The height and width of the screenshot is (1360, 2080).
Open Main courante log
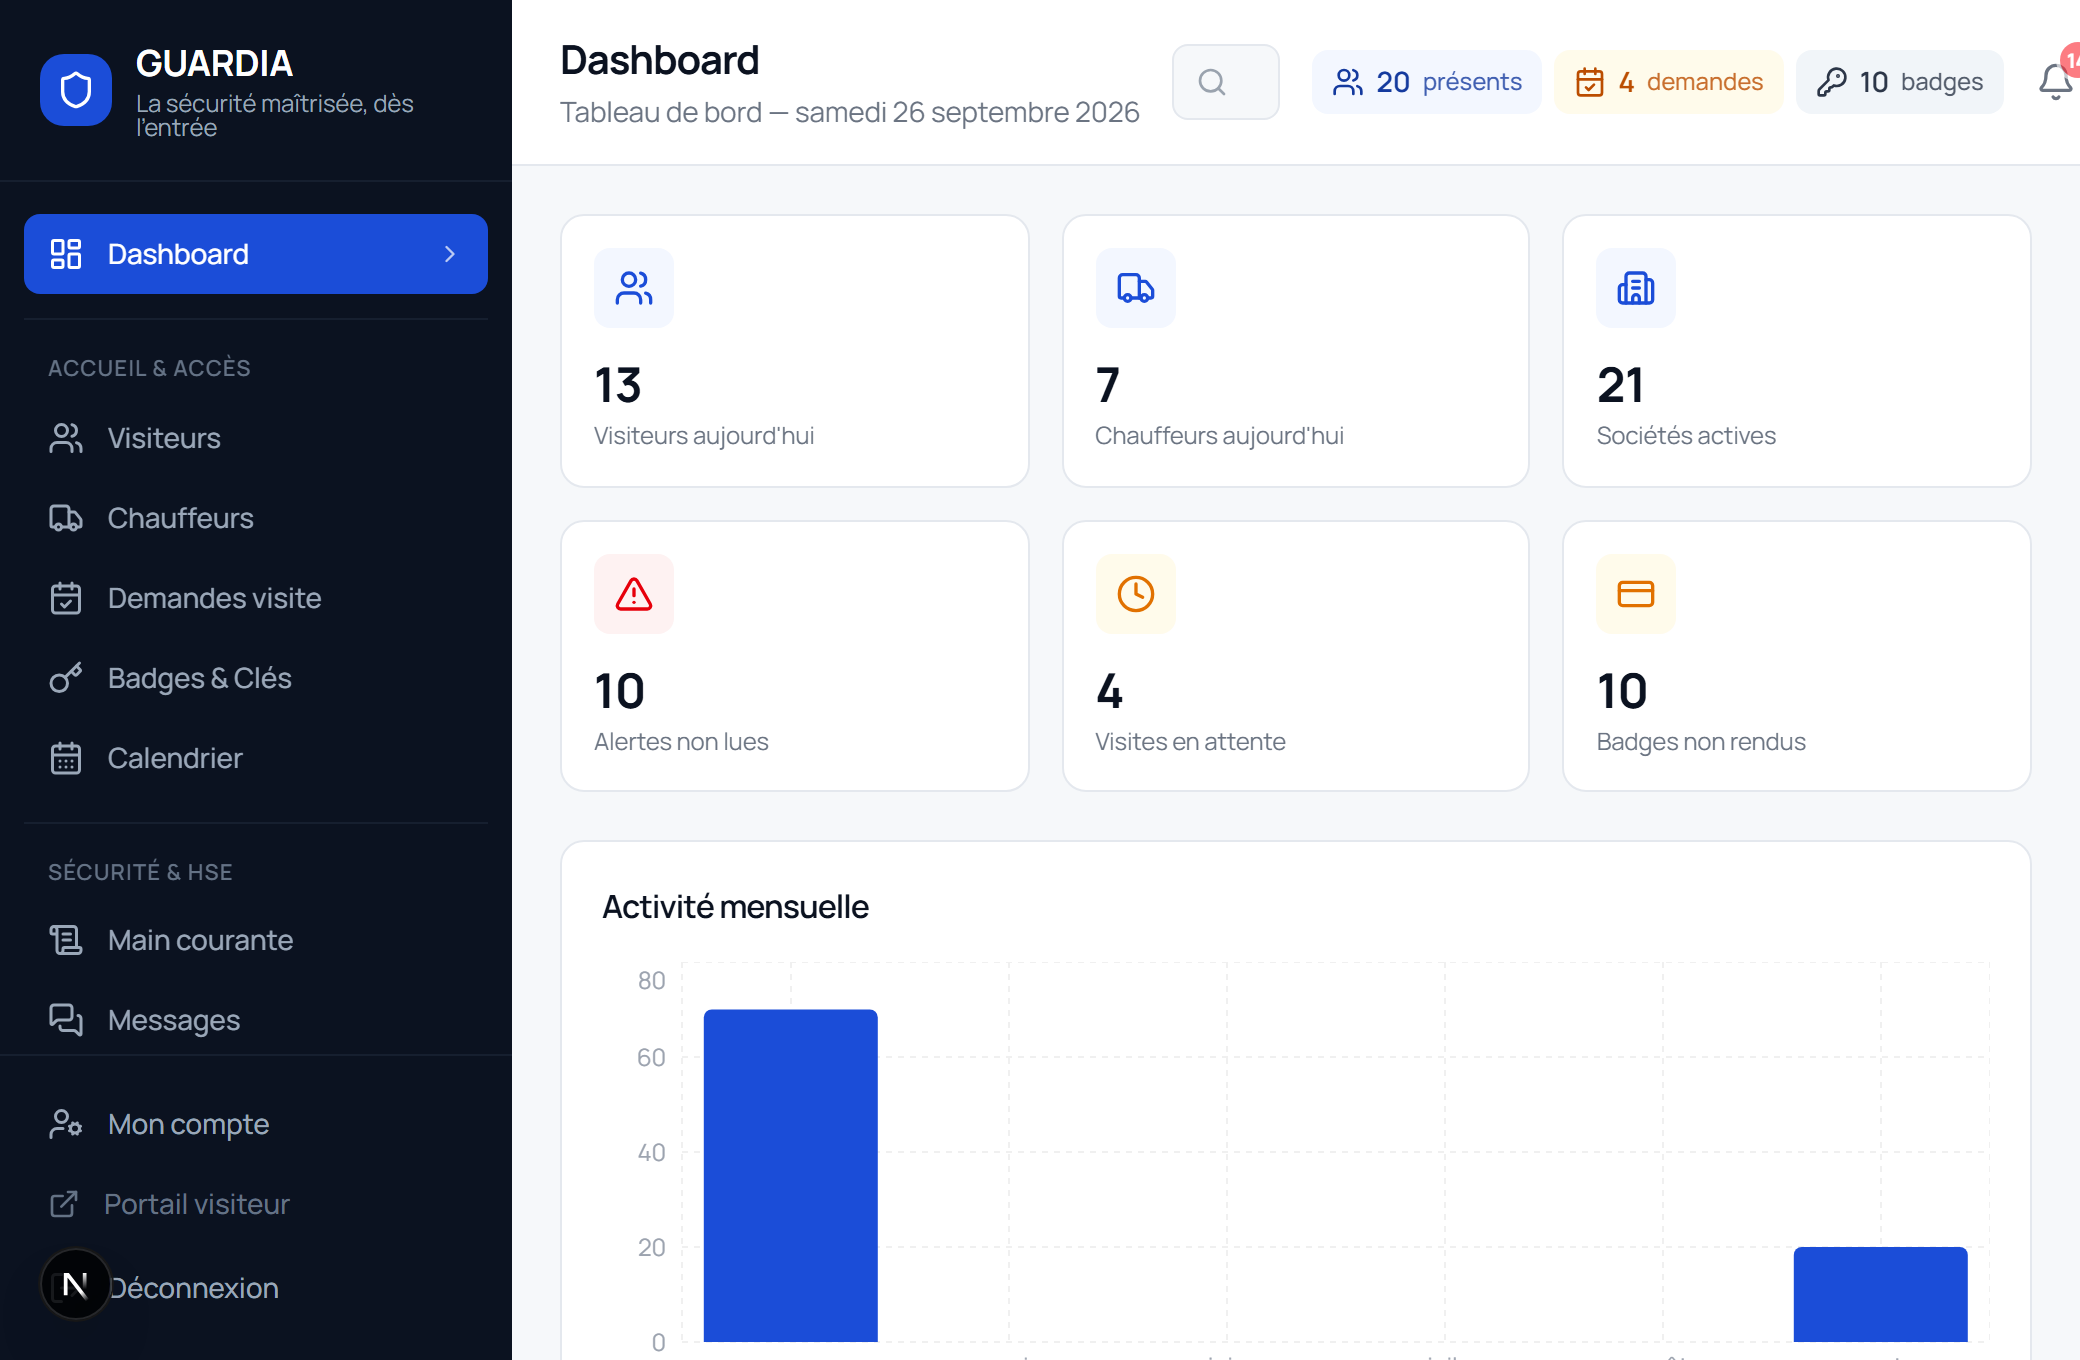[x=256, y=940]
